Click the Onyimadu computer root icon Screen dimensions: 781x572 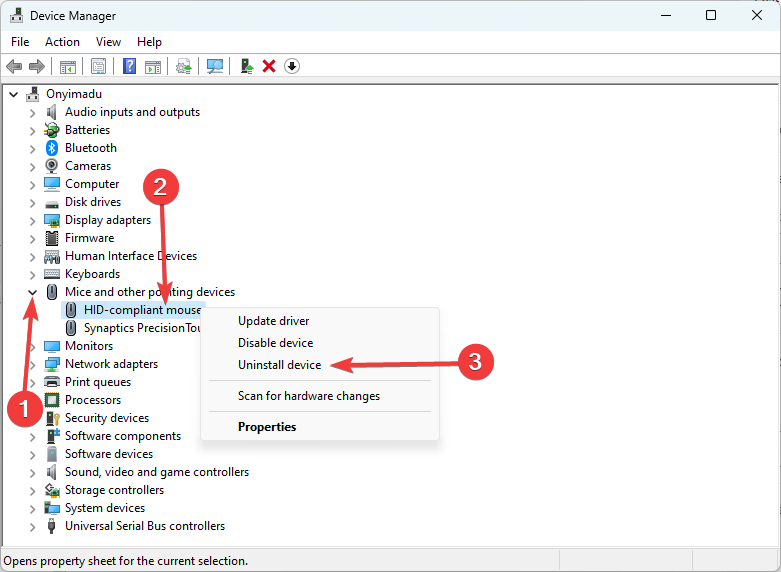[x=33, y=94]
